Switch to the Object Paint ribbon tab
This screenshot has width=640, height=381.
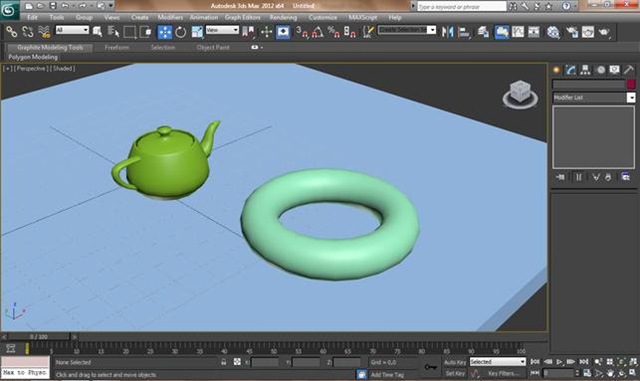click(213, 47)
